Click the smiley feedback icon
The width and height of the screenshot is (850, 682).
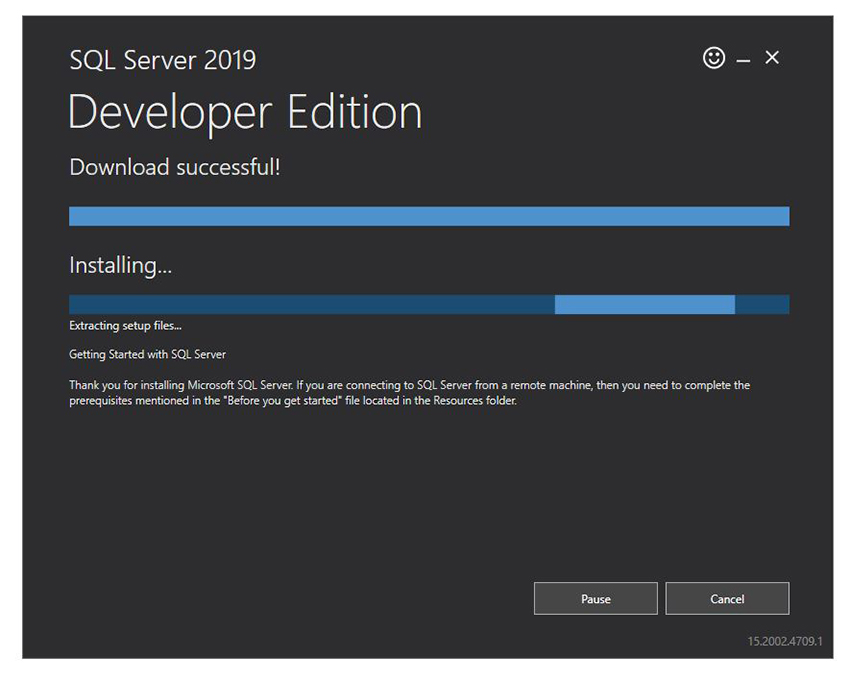(x=714, y=57)
